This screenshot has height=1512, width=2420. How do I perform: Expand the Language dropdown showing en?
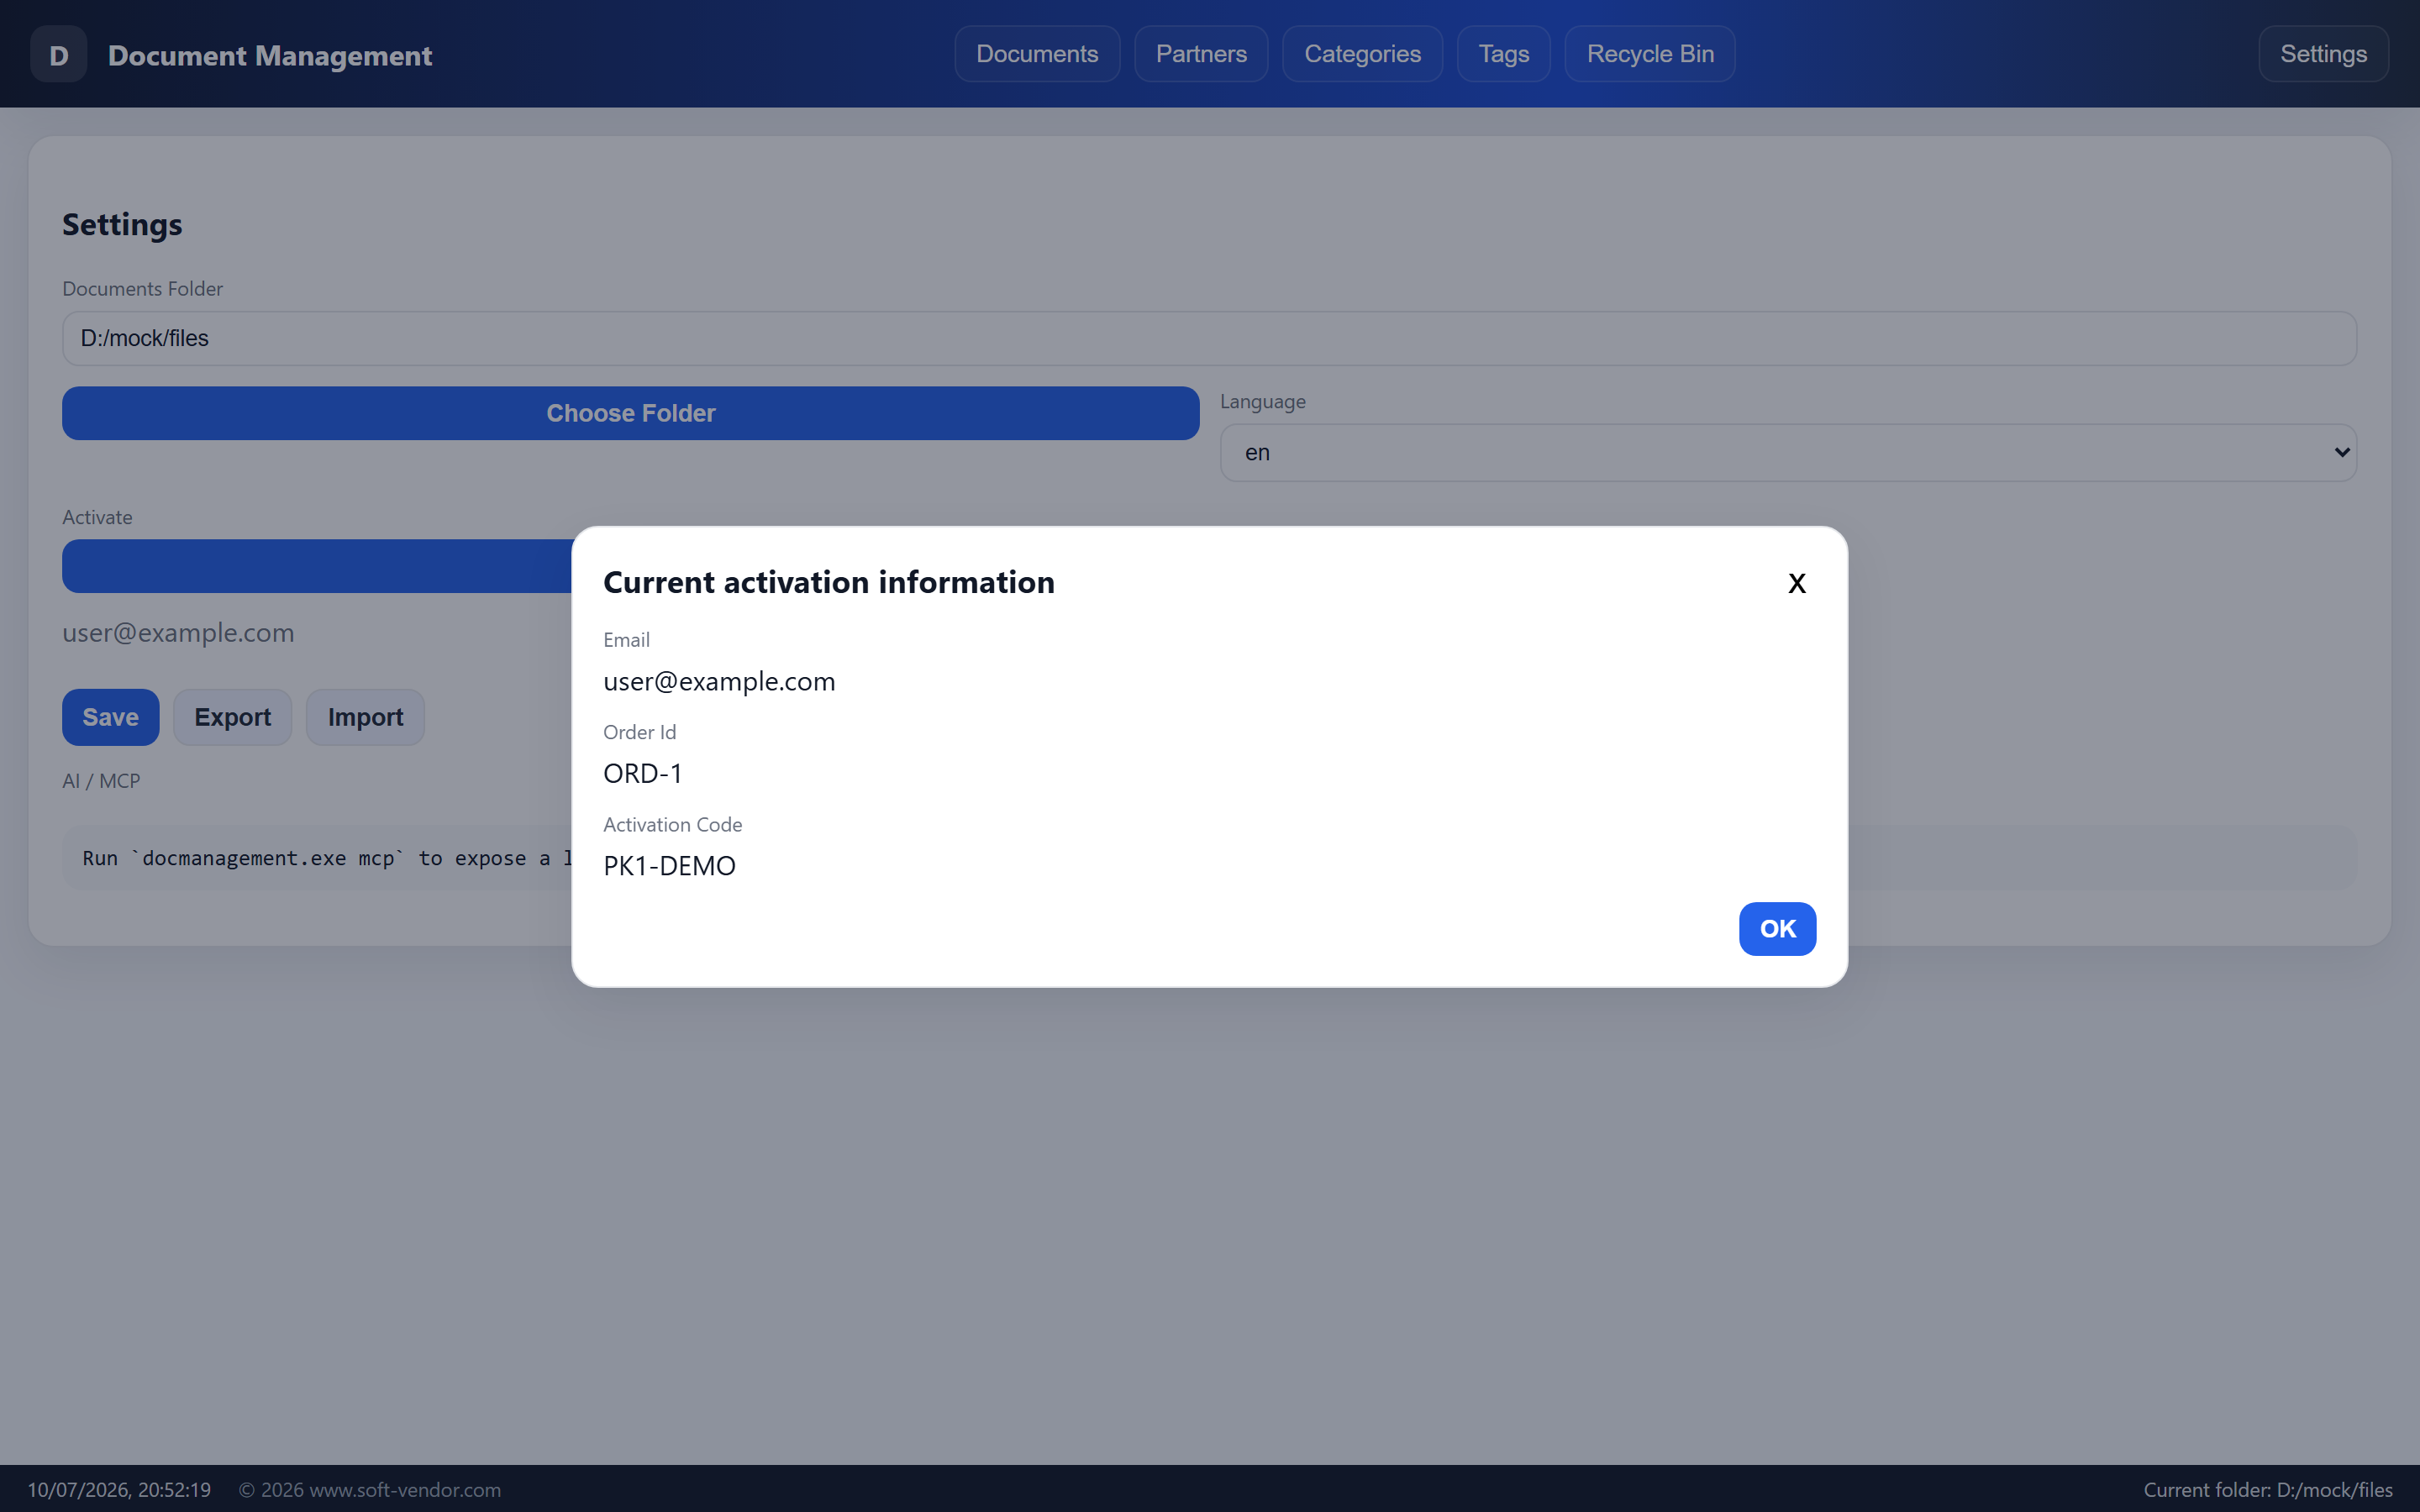pos(1788,453)
